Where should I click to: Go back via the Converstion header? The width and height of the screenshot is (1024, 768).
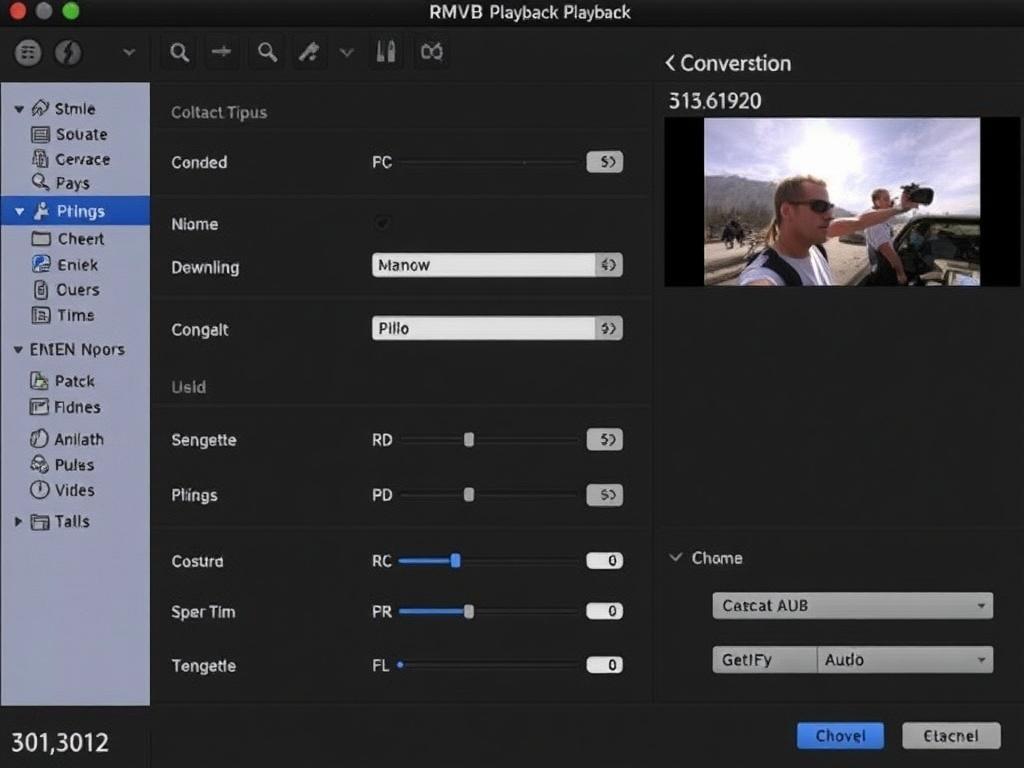670,63
